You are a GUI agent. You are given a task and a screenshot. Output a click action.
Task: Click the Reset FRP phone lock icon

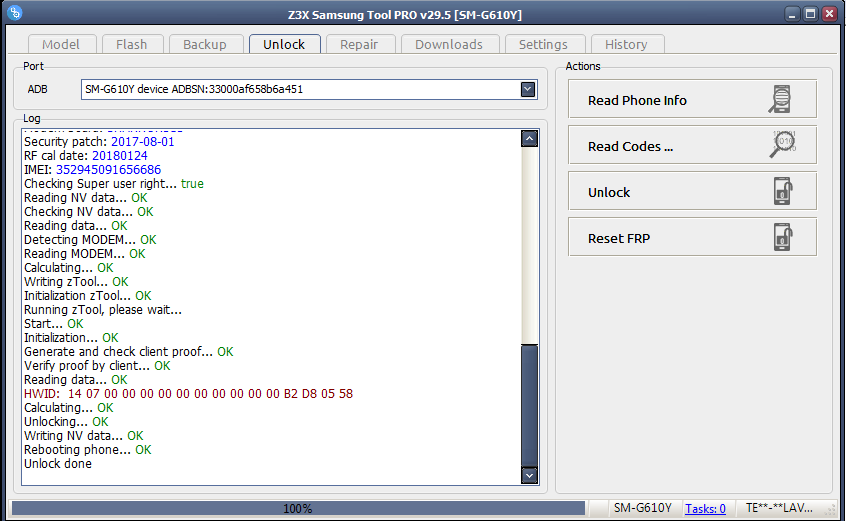click(783, 237)
